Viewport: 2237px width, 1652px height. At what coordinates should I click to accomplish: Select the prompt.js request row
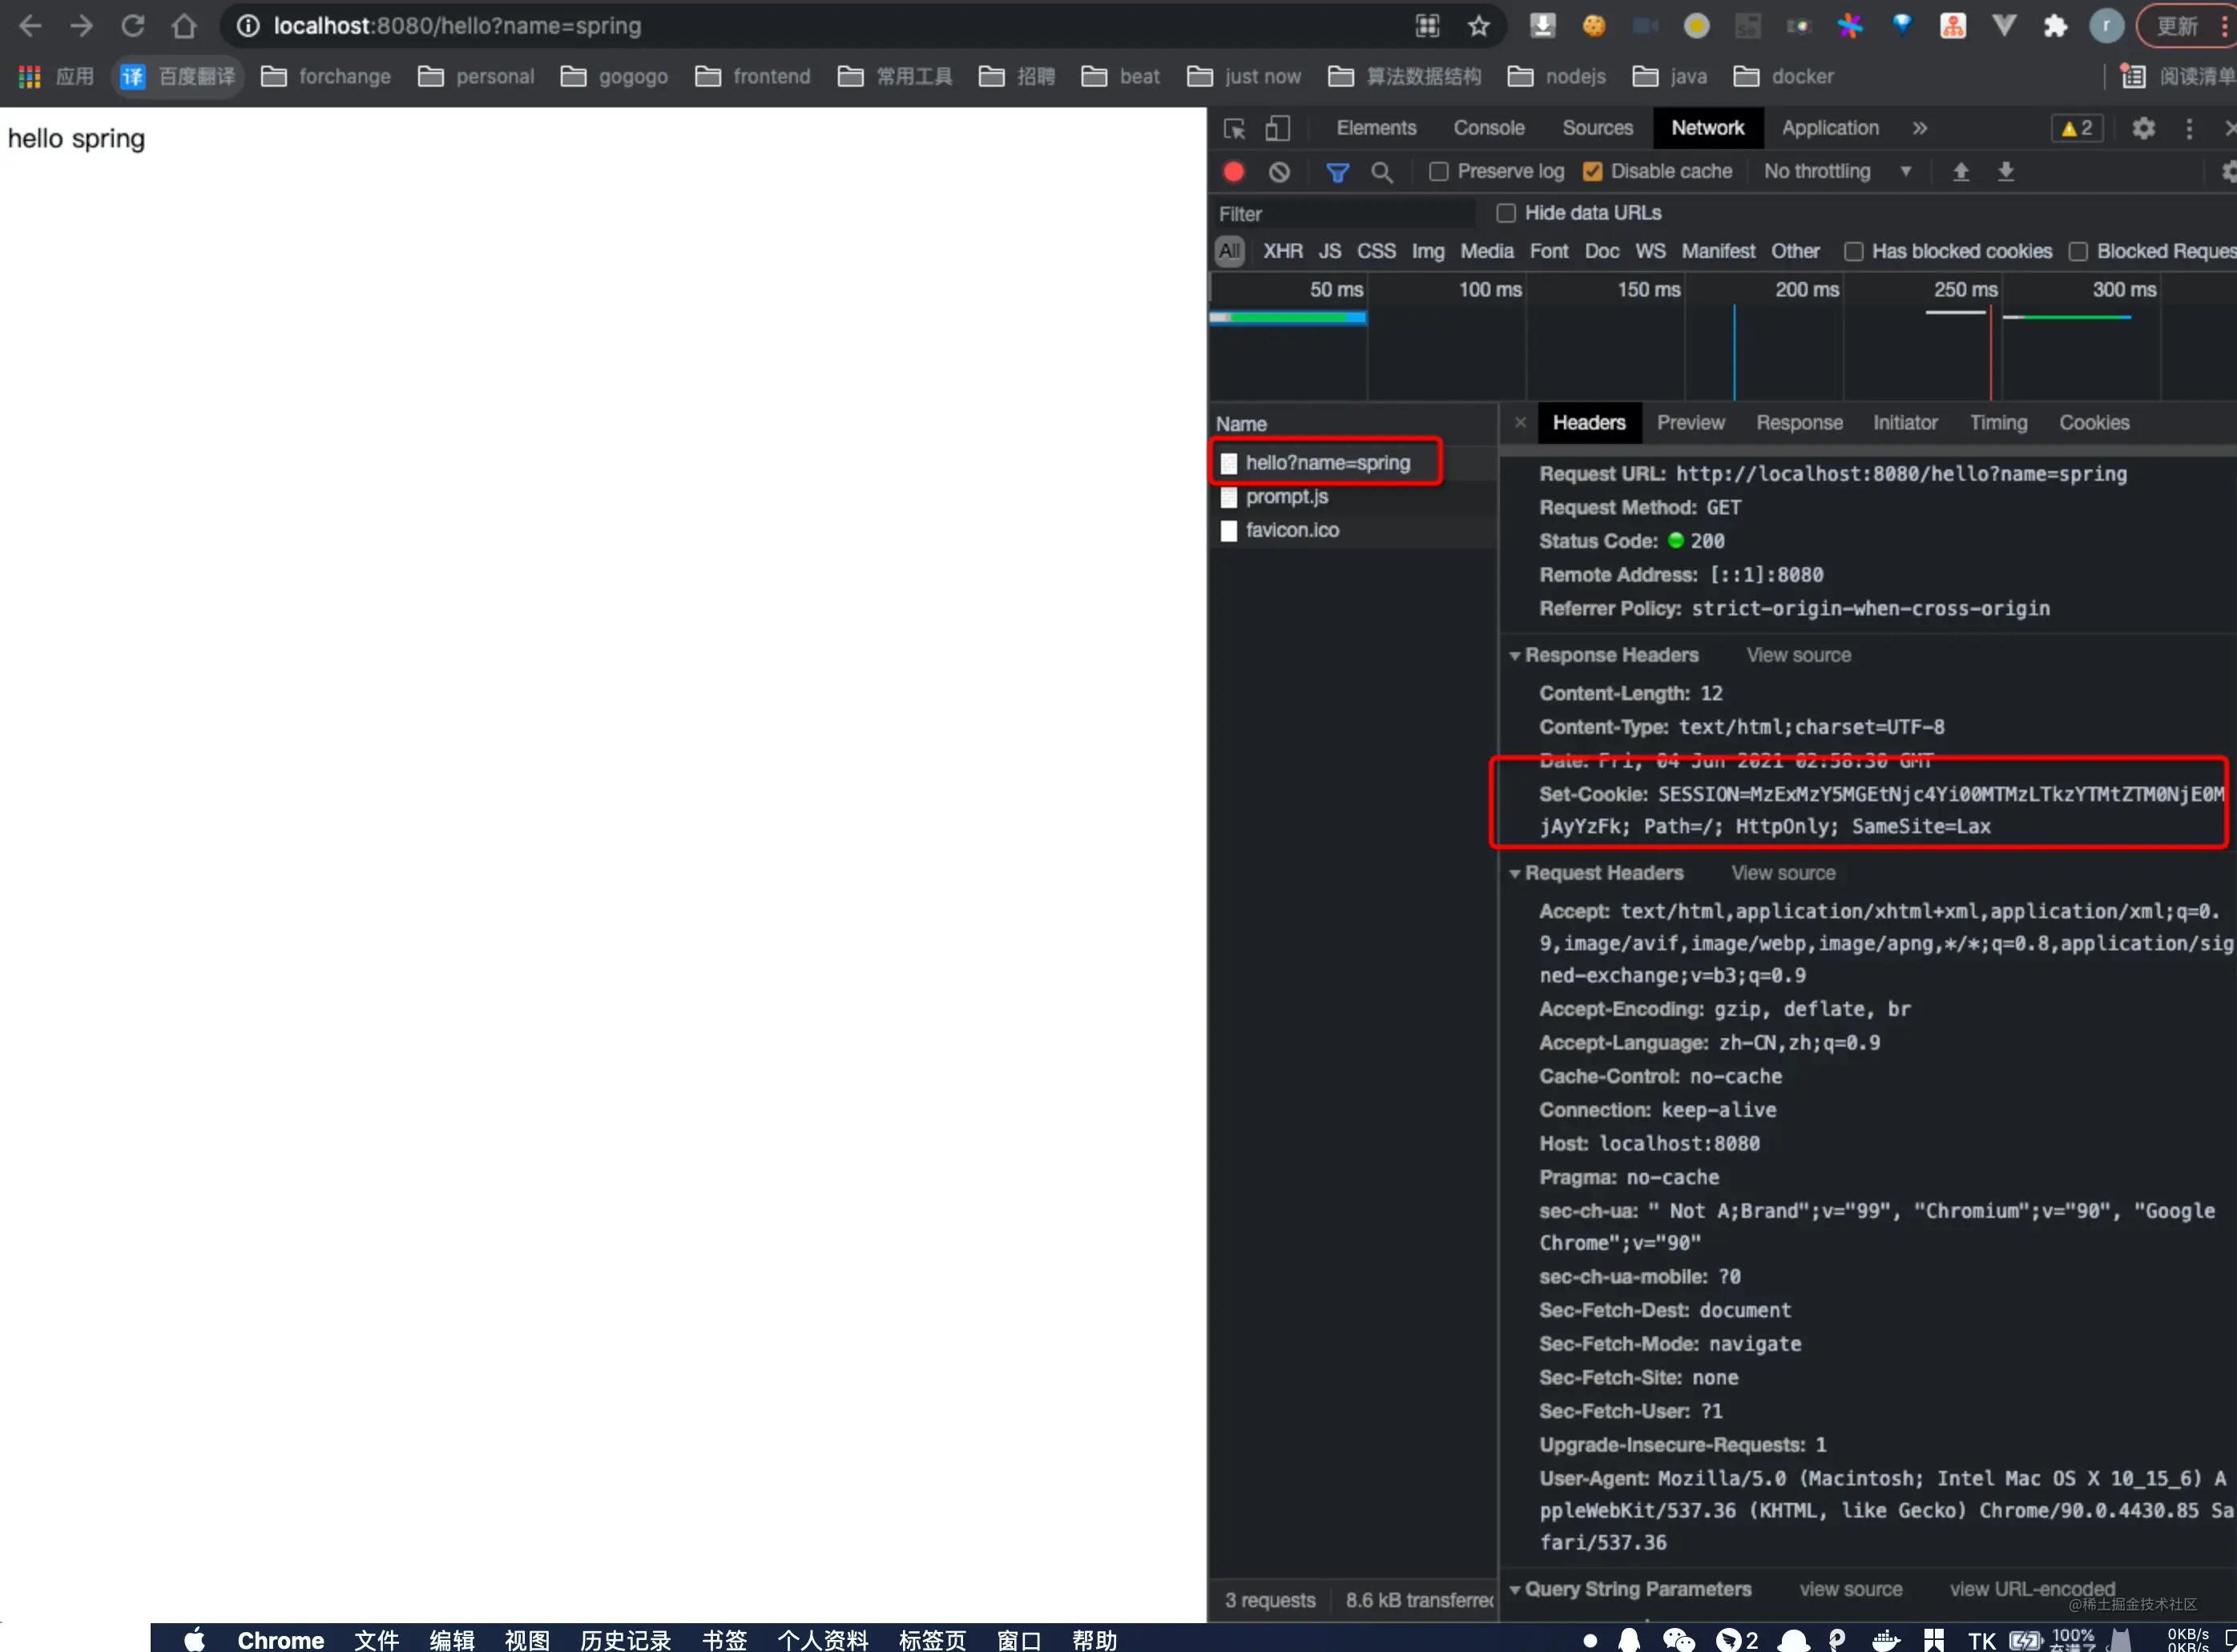[x=1353, y=496]
